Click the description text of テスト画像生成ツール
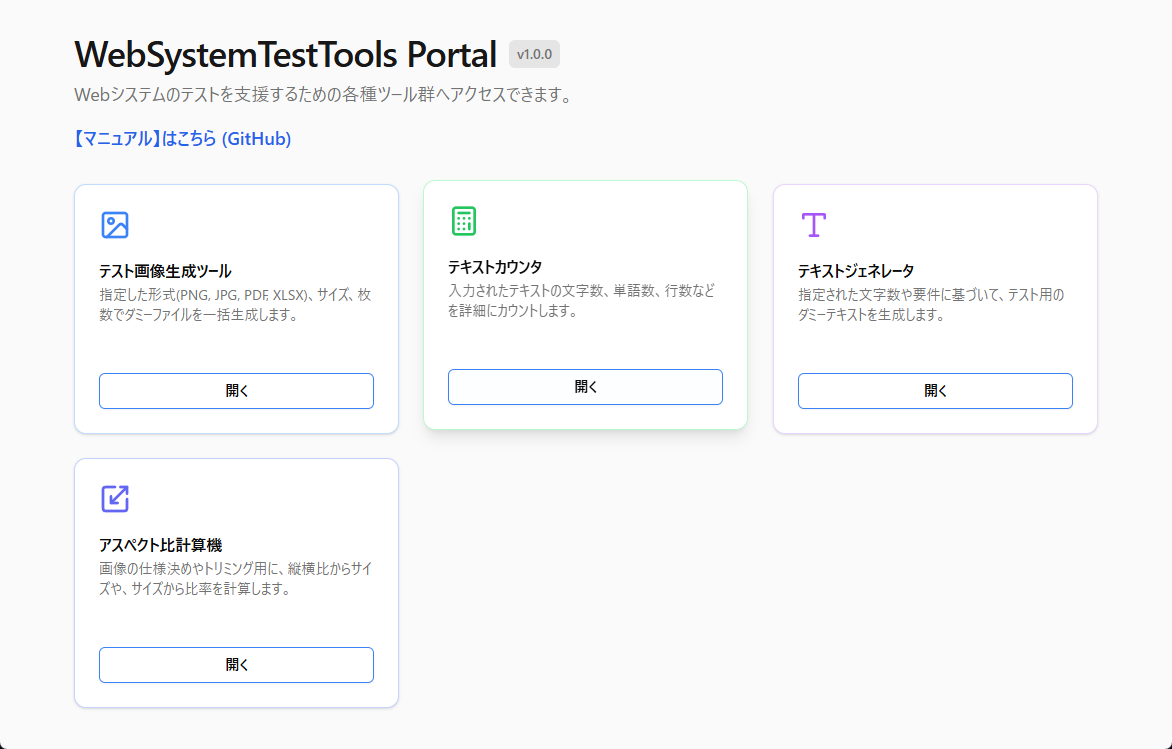This screenshot has width=1172, height=749. coord(235,305)
